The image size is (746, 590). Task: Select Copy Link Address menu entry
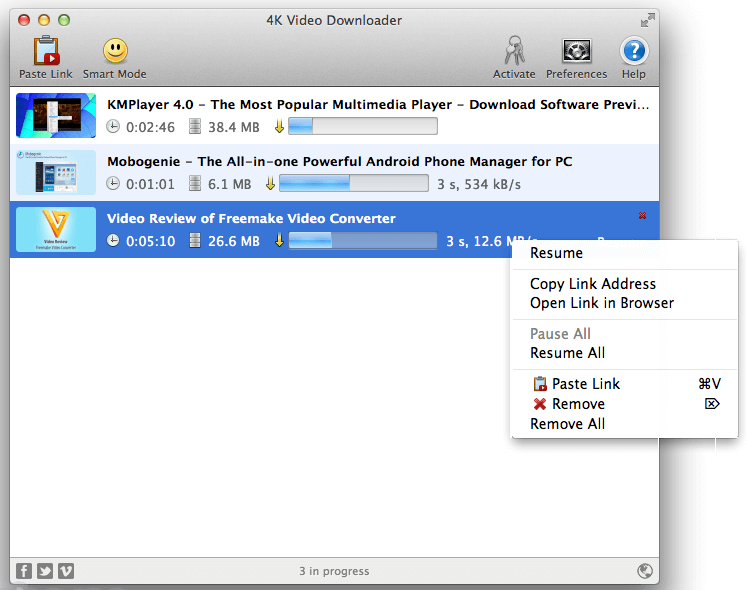[x=592, y=284]
